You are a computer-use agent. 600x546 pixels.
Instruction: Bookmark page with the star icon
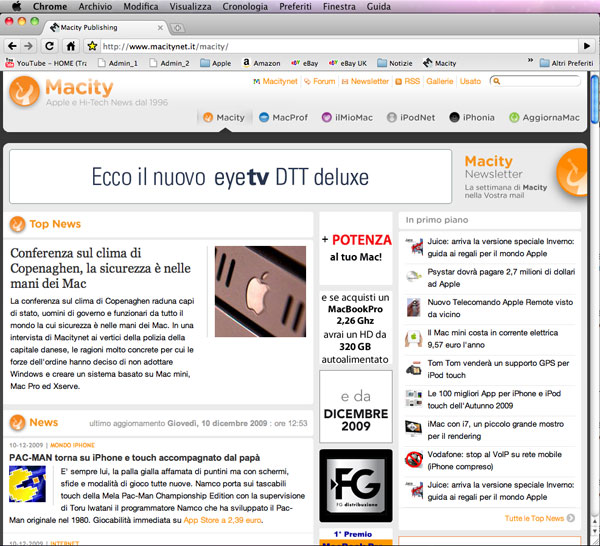92,46
